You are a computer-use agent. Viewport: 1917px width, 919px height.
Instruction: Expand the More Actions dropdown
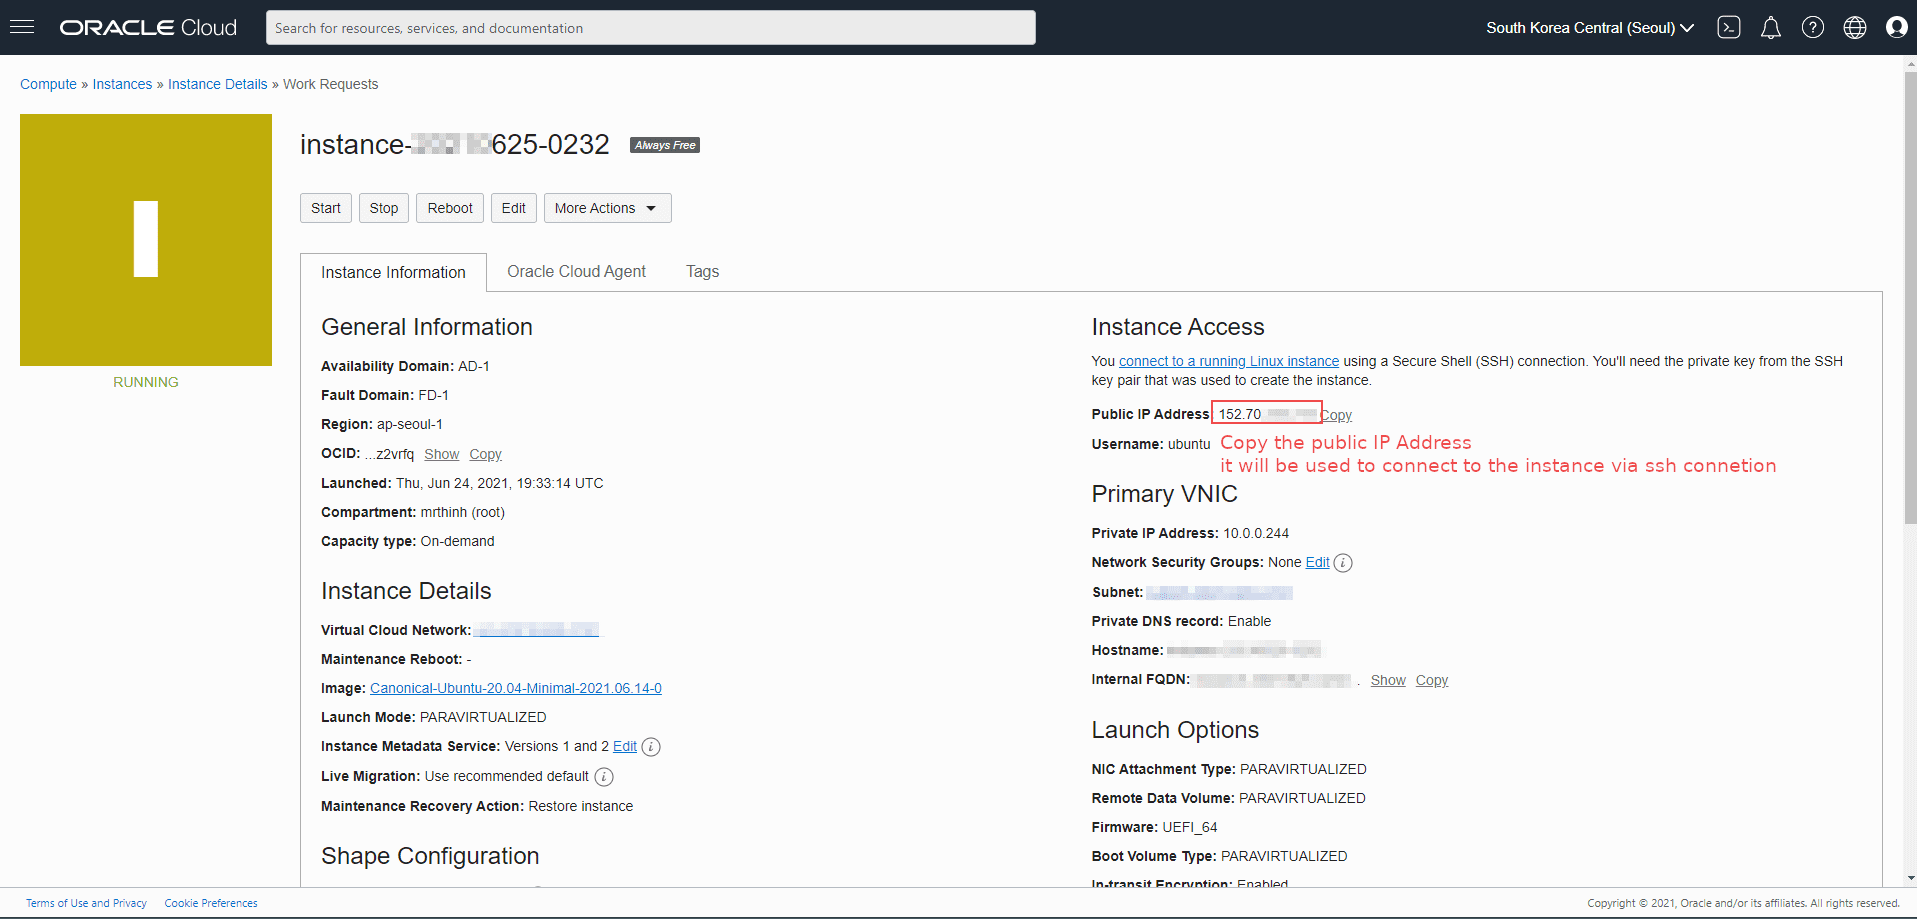tap(607, 208)
